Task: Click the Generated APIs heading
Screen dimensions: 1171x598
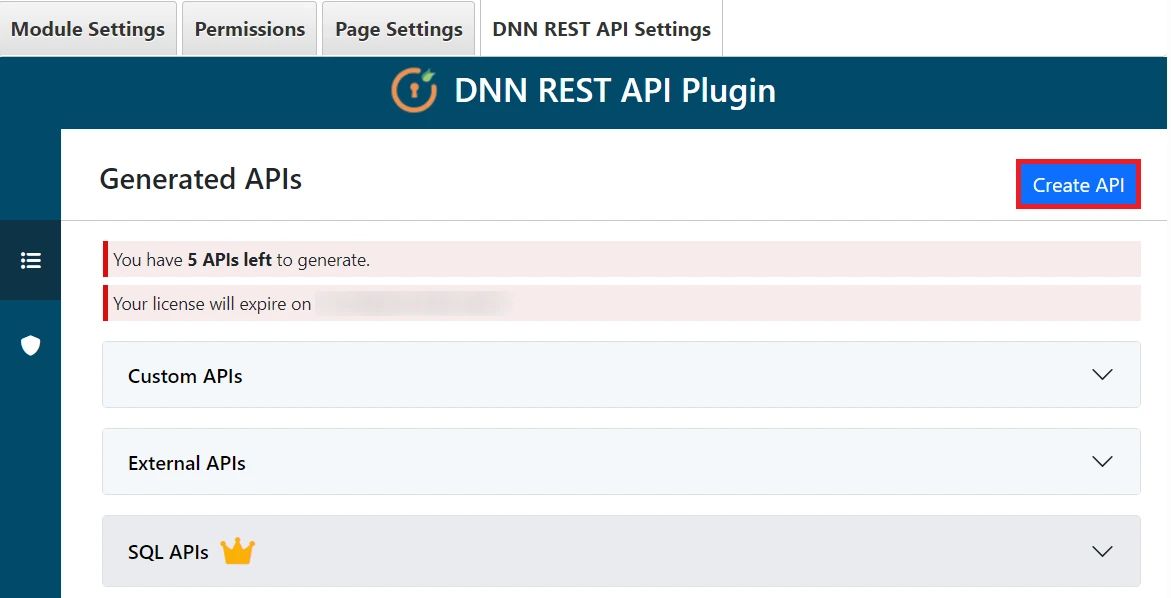Action: click(x=201, y=179)
